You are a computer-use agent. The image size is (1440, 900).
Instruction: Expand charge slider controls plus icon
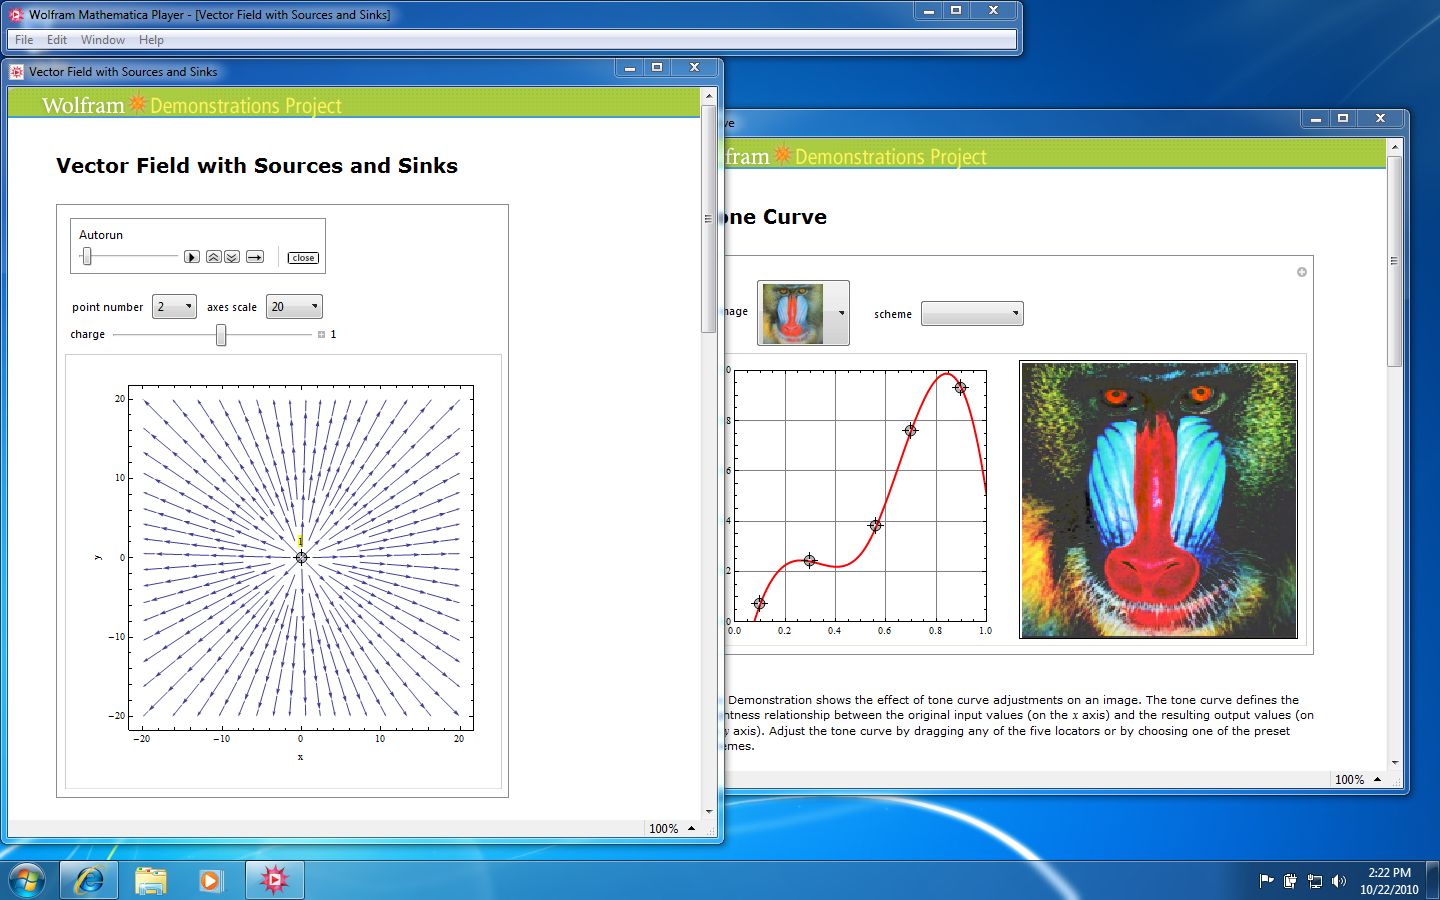coord(321,335)
